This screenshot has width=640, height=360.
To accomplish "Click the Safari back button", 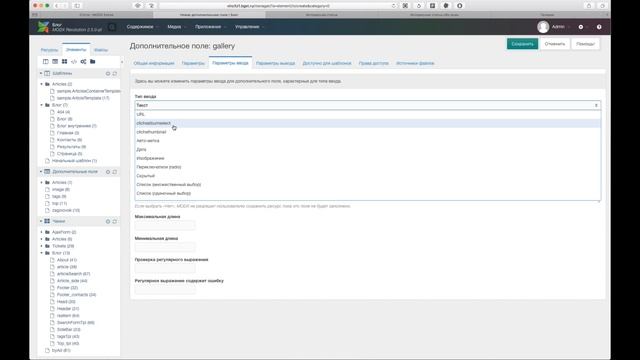I will click(57, 6).
